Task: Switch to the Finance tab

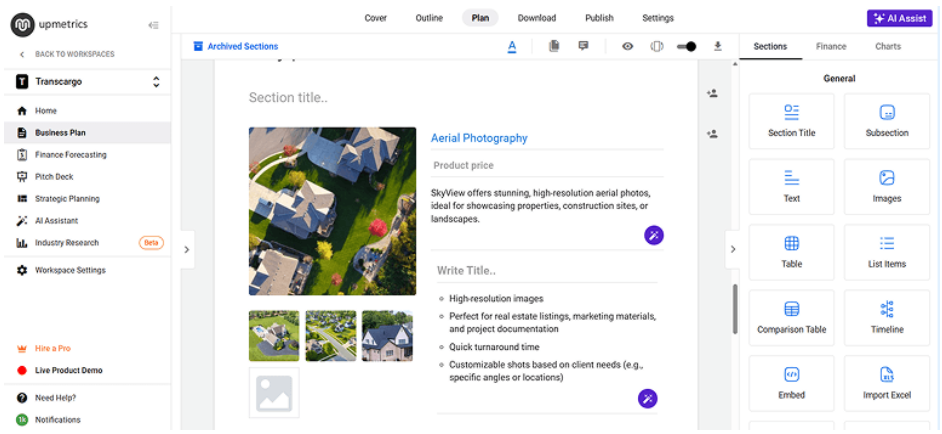Action: (830, 46)
